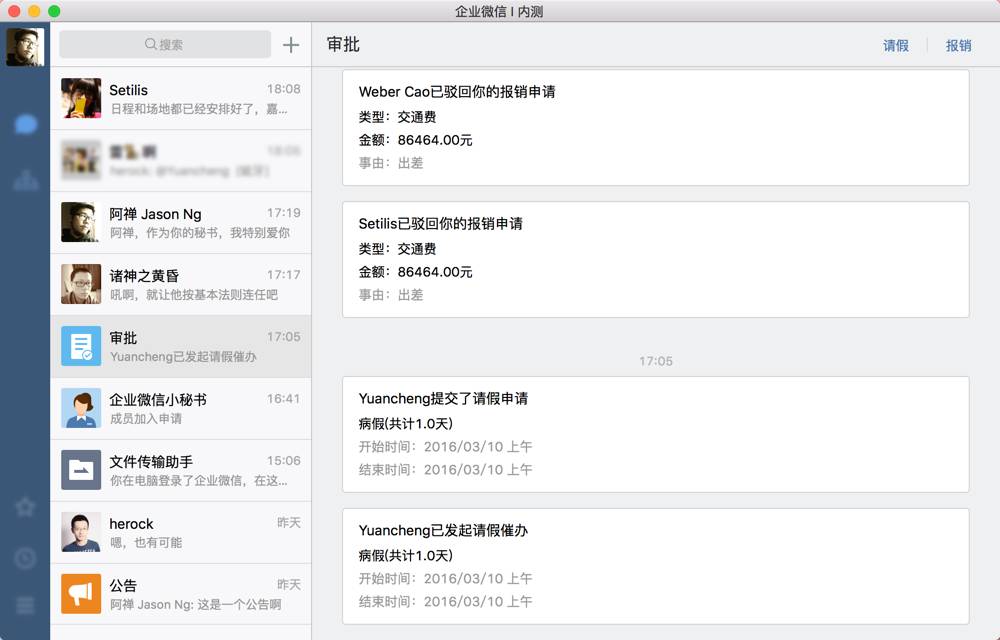Open the Yuancheng已发起请假催办 card
The height and width of the screenshot is (640, 1000).
click(655, 566)
